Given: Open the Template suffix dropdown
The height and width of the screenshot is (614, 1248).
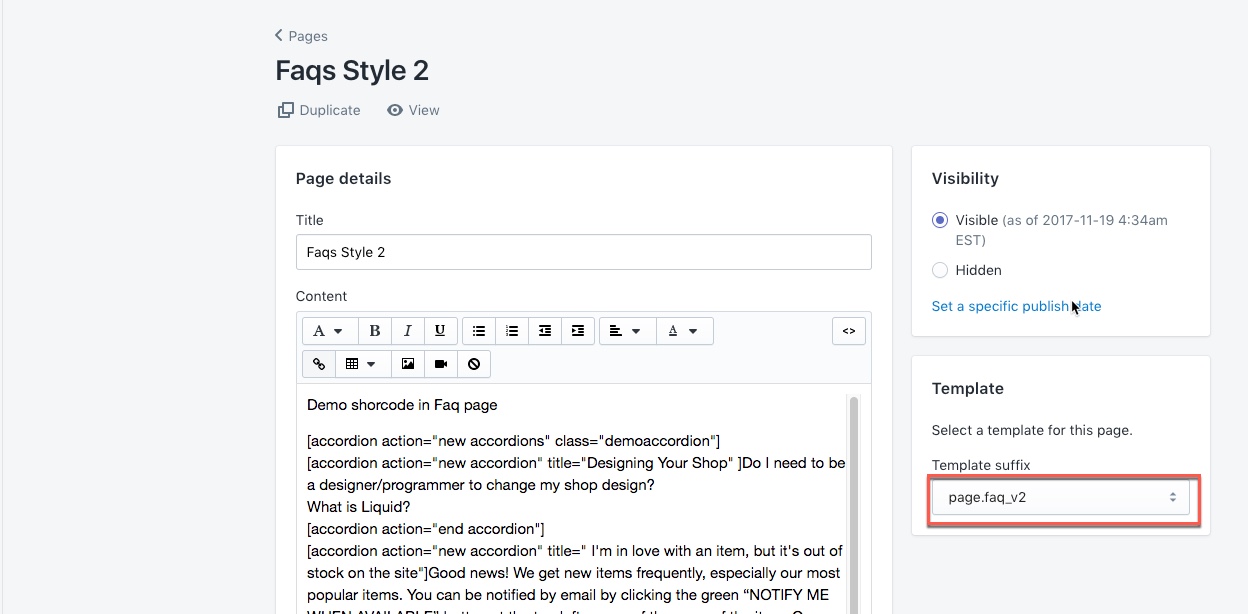Looking at the screenshot, I should [1061, 497].
